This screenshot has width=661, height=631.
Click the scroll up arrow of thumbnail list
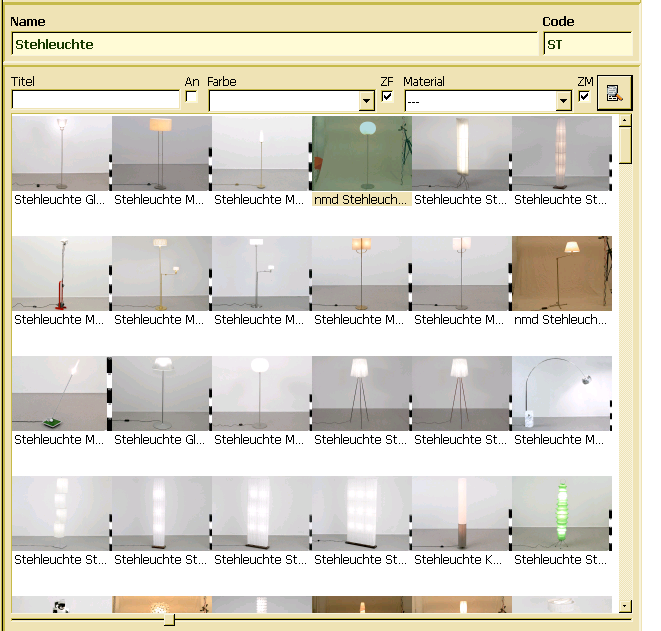(x=625, y=121)
